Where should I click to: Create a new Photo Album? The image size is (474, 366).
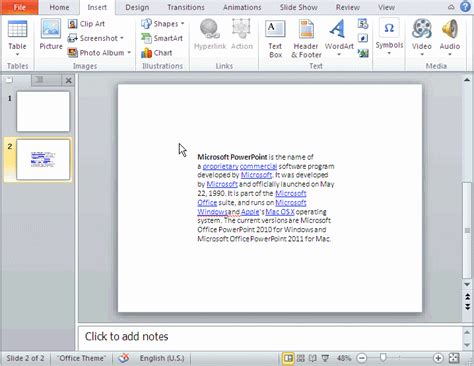pyautogui.click(x=96, y=53)
